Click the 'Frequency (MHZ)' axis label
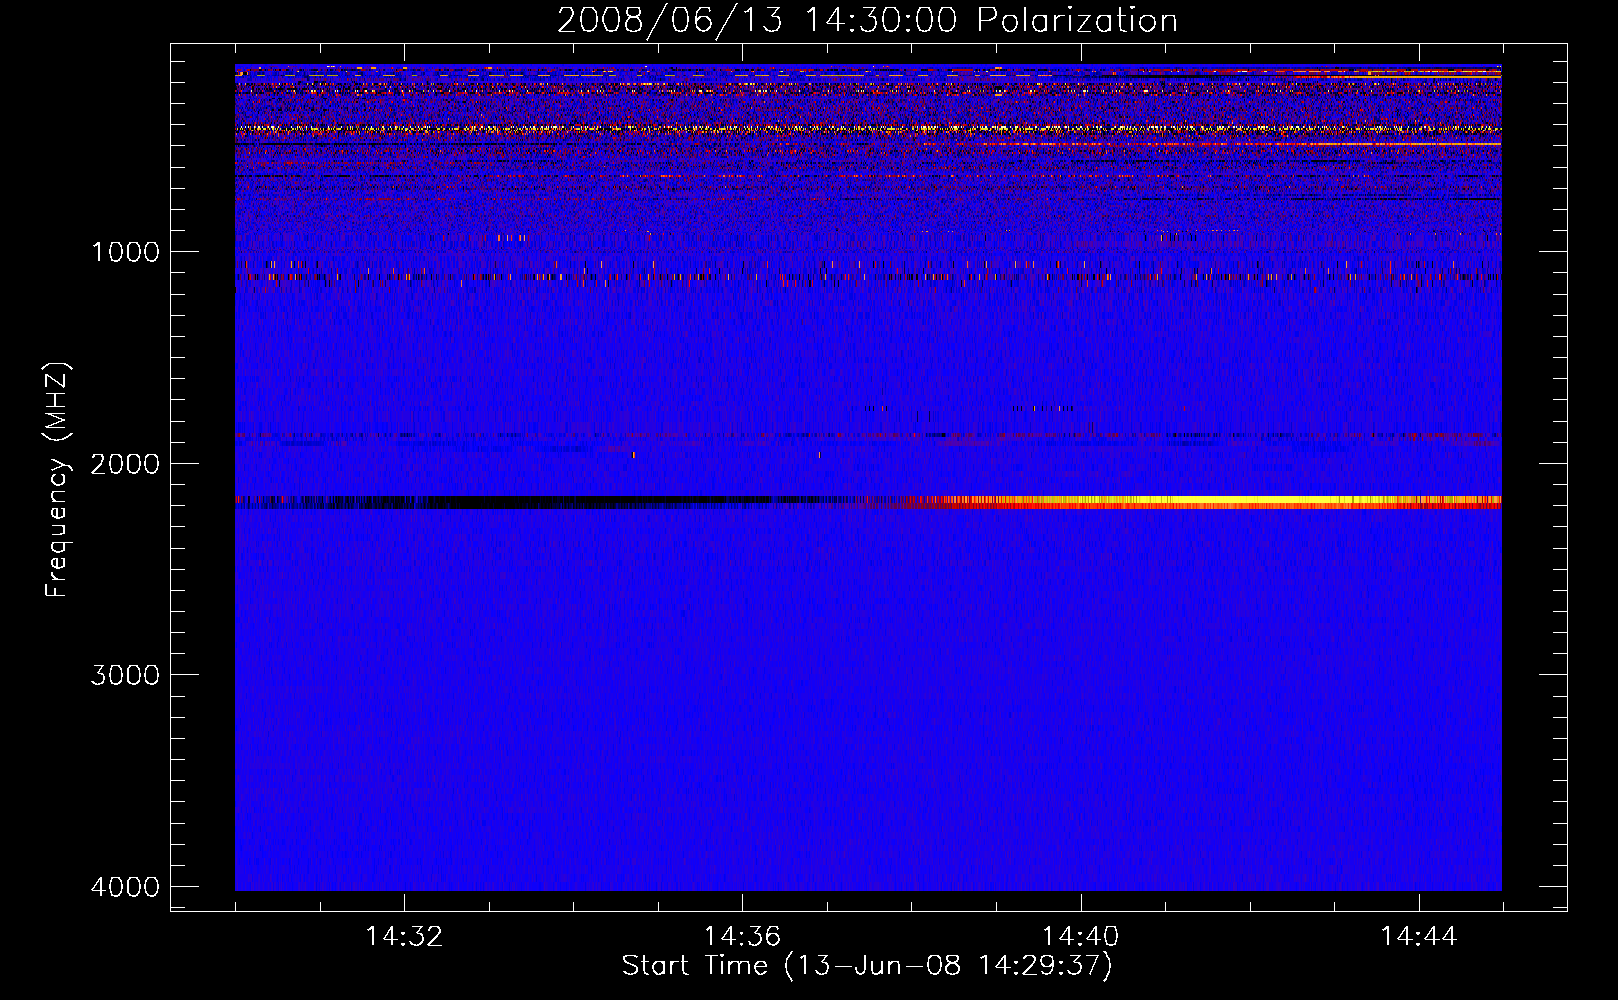This screenshot has height=1000, width=1618. point(58,480)
